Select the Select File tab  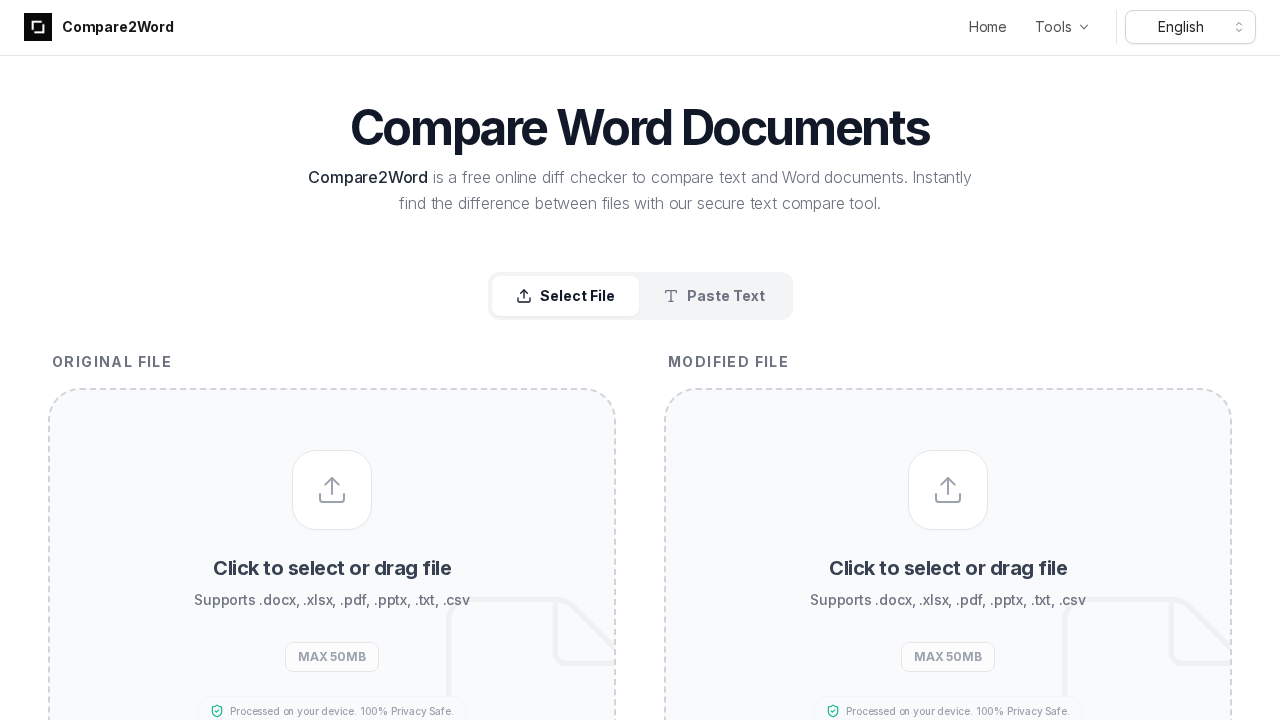[x=566, y=296]
